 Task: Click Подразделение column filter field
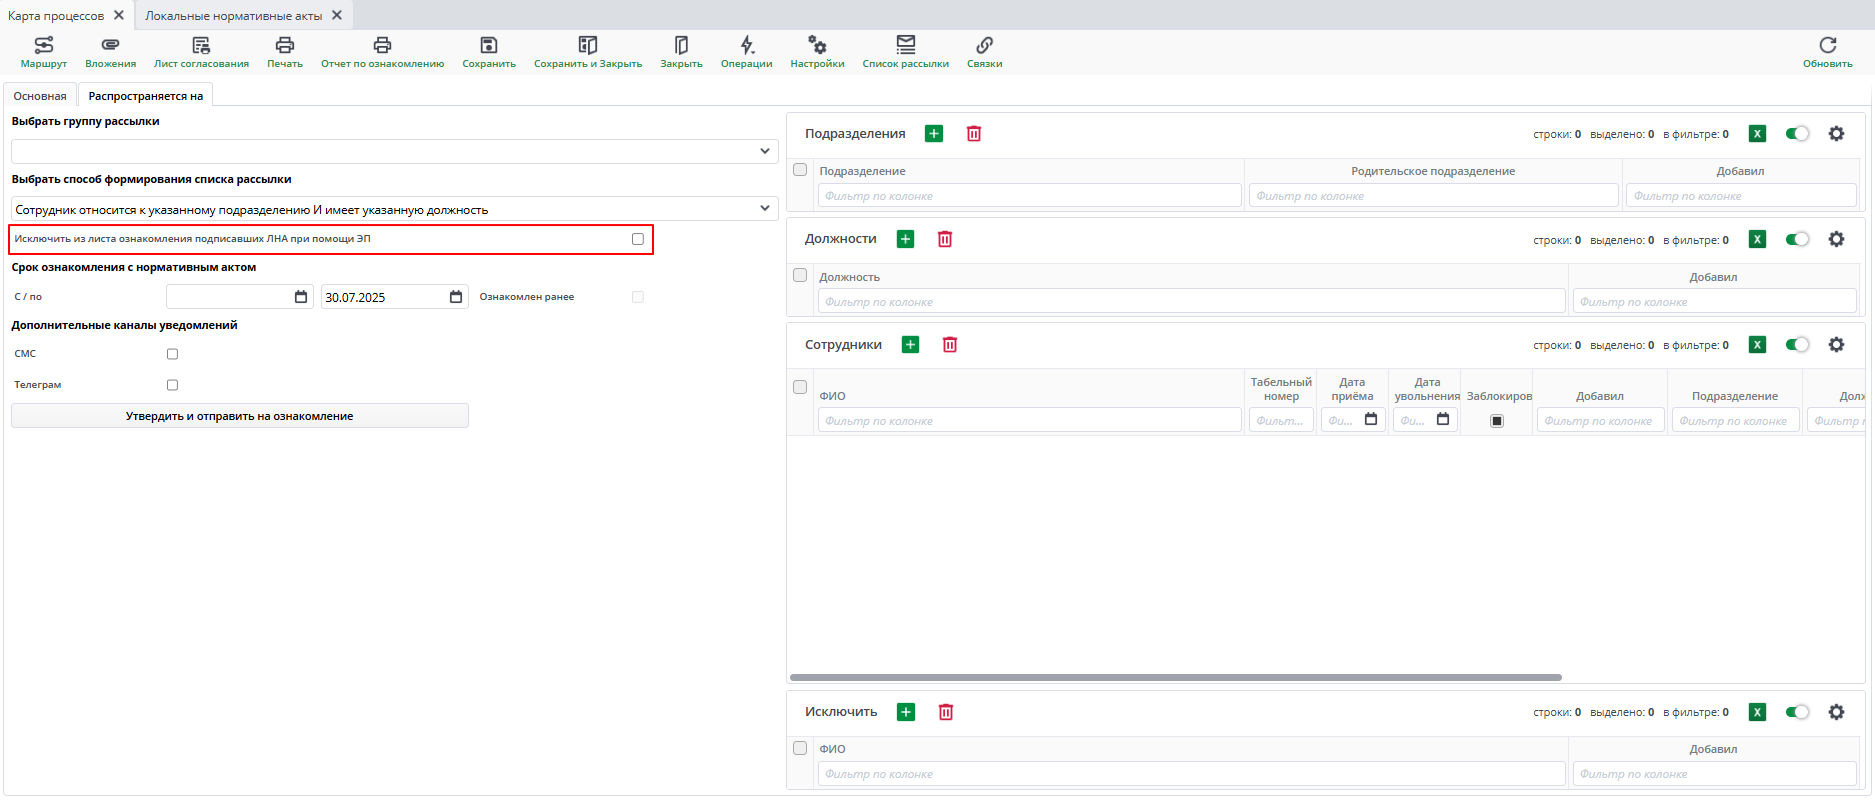point(1030,196)
